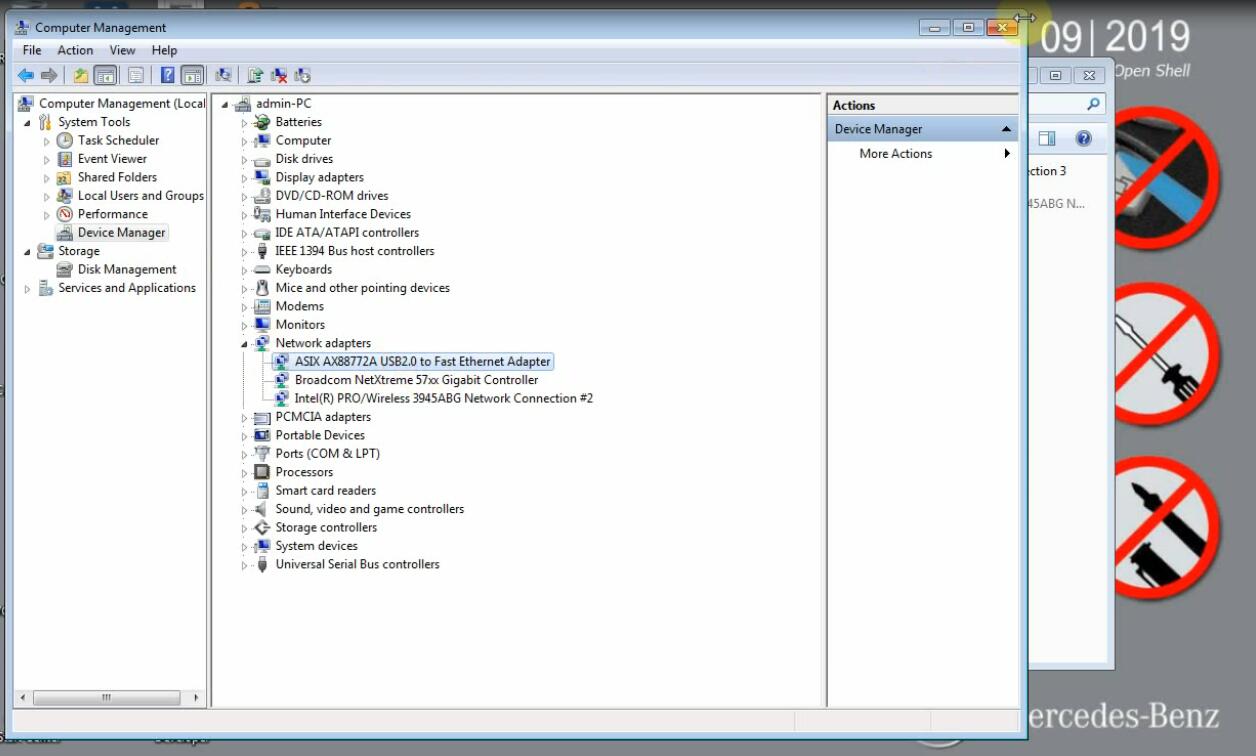
Task: Open the View menu
Action: (x=122, y=50)
